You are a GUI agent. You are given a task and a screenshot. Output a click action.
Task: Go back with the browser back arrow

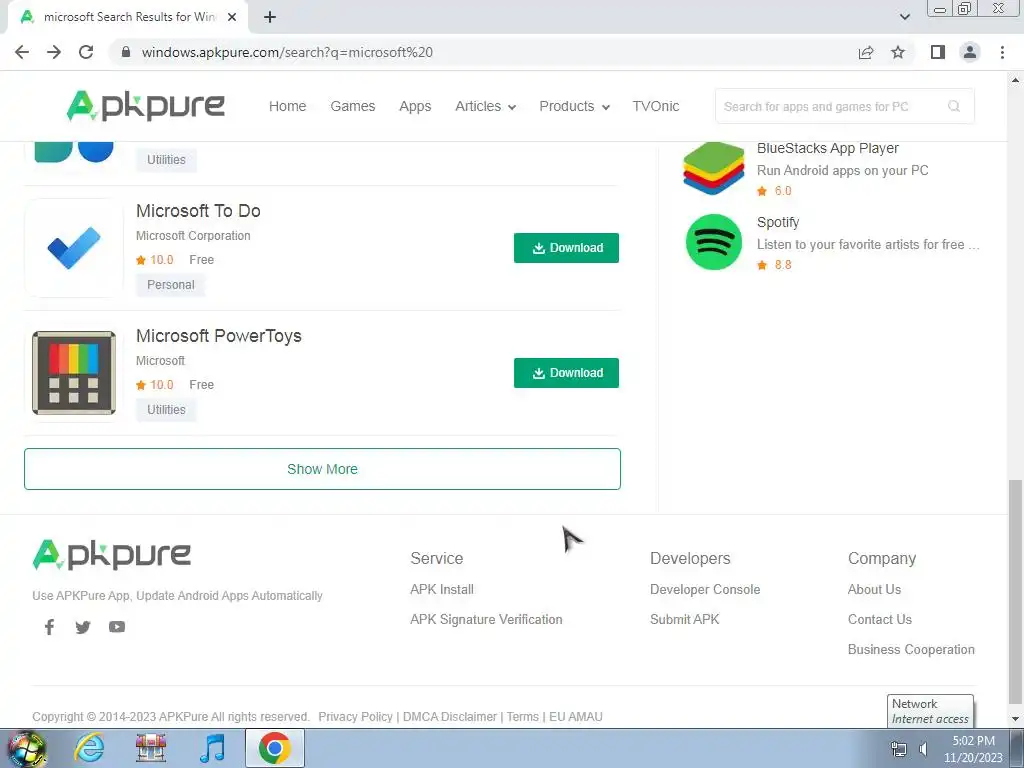[x=22, y=52]
